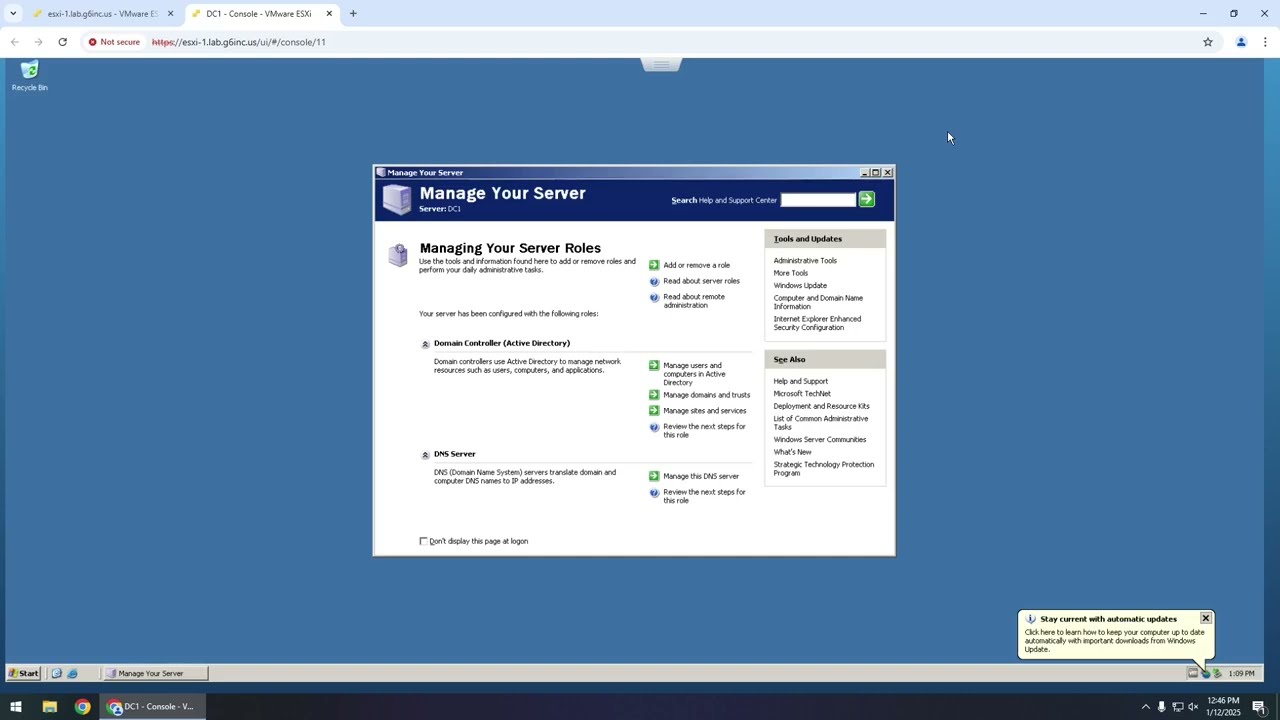The image size is (1280, 720).
Task: Click the Stay current with automatic updates balloon
Action: tap(1114, 636)
